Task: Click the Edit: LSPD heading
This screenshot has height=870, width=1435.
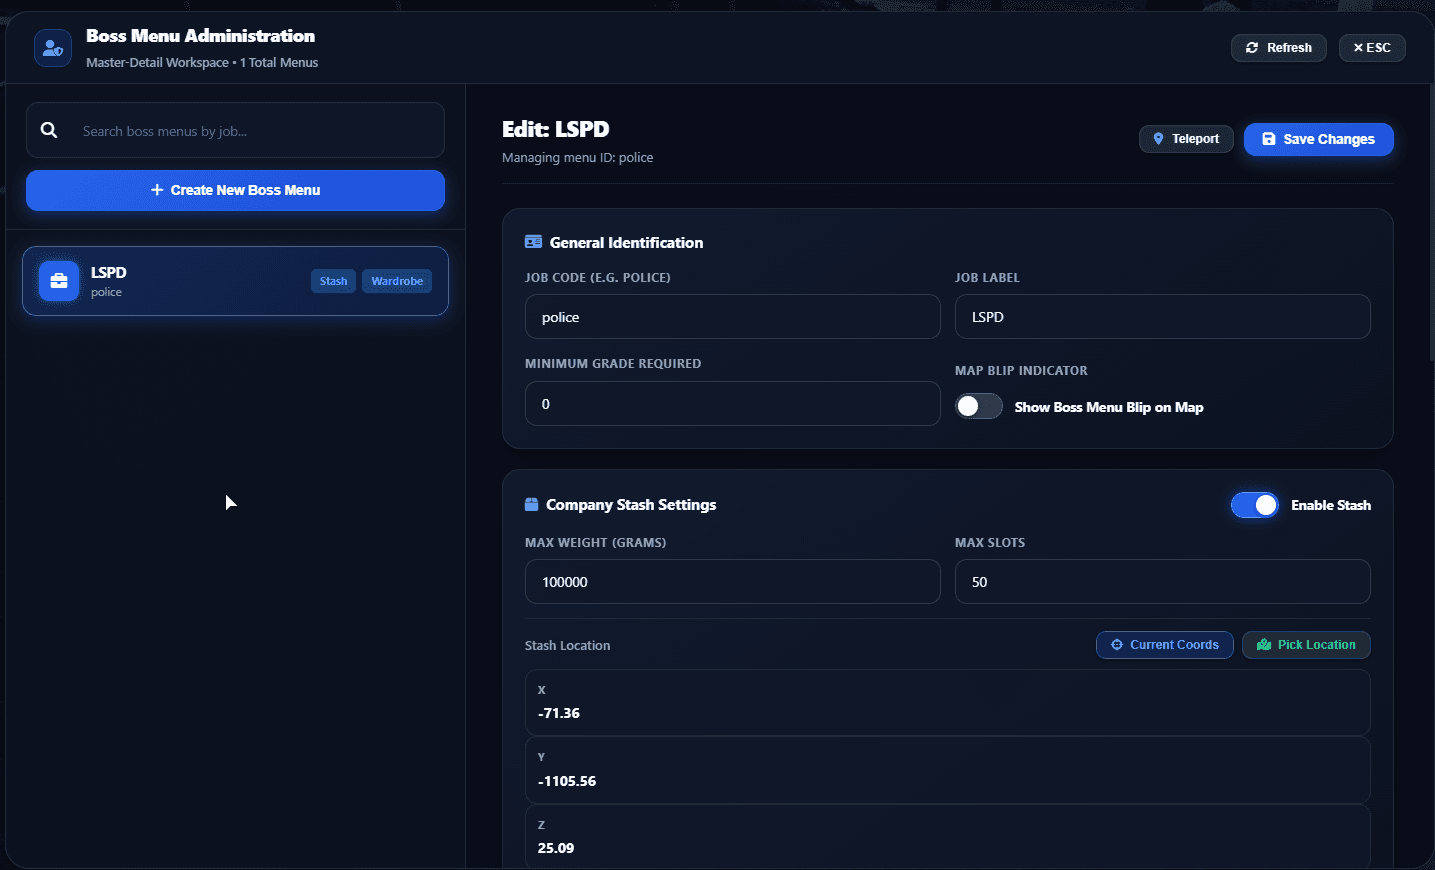Action: [x=556, y=129]
